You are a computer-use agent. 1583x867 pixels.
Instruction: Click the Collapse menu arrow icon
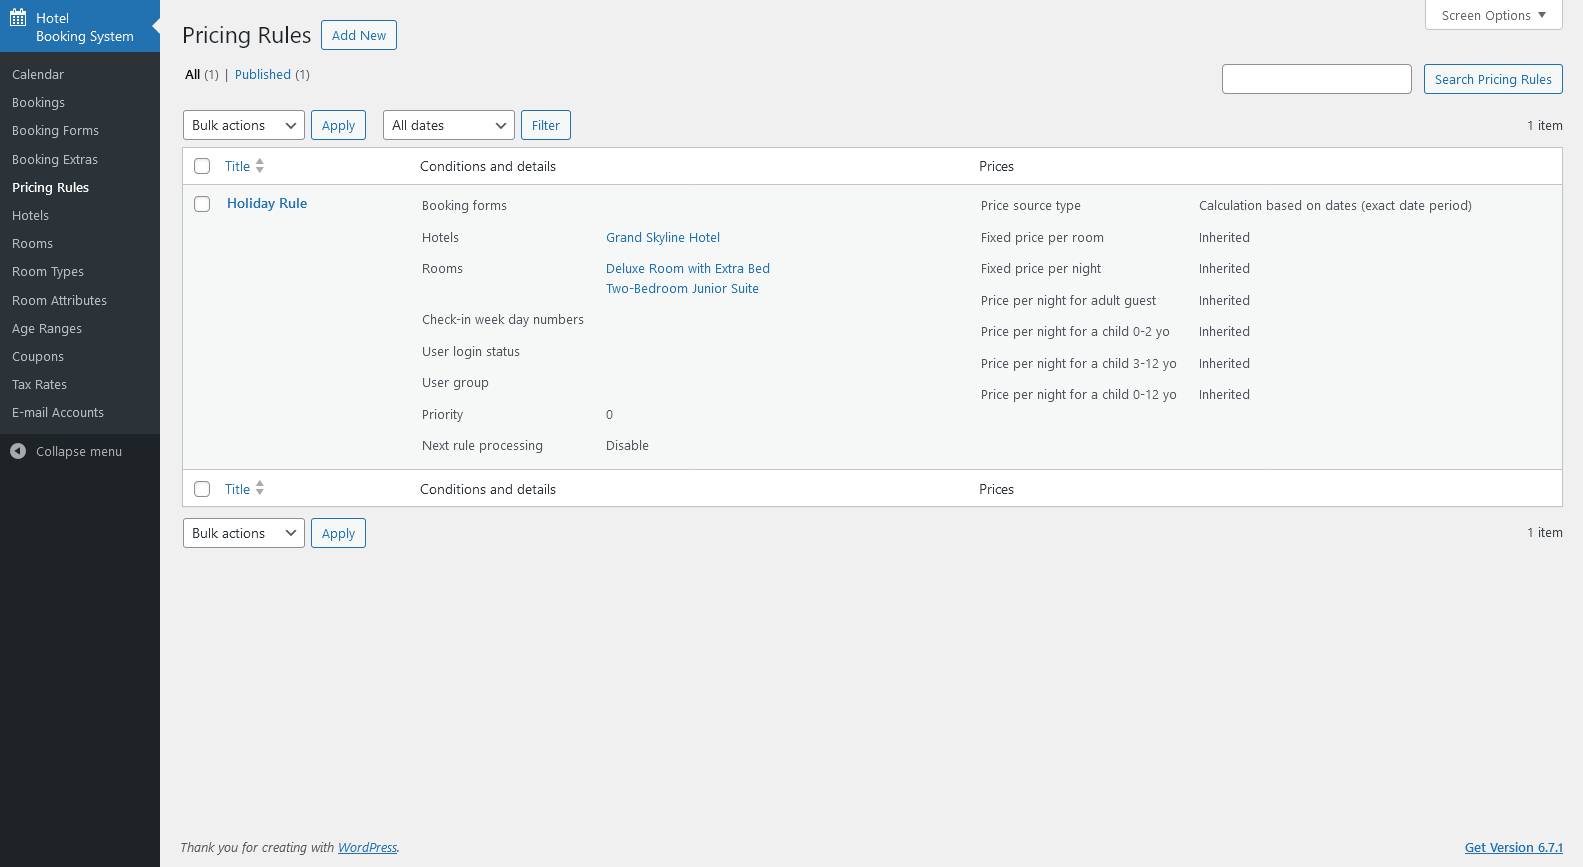tap(18, 451)
